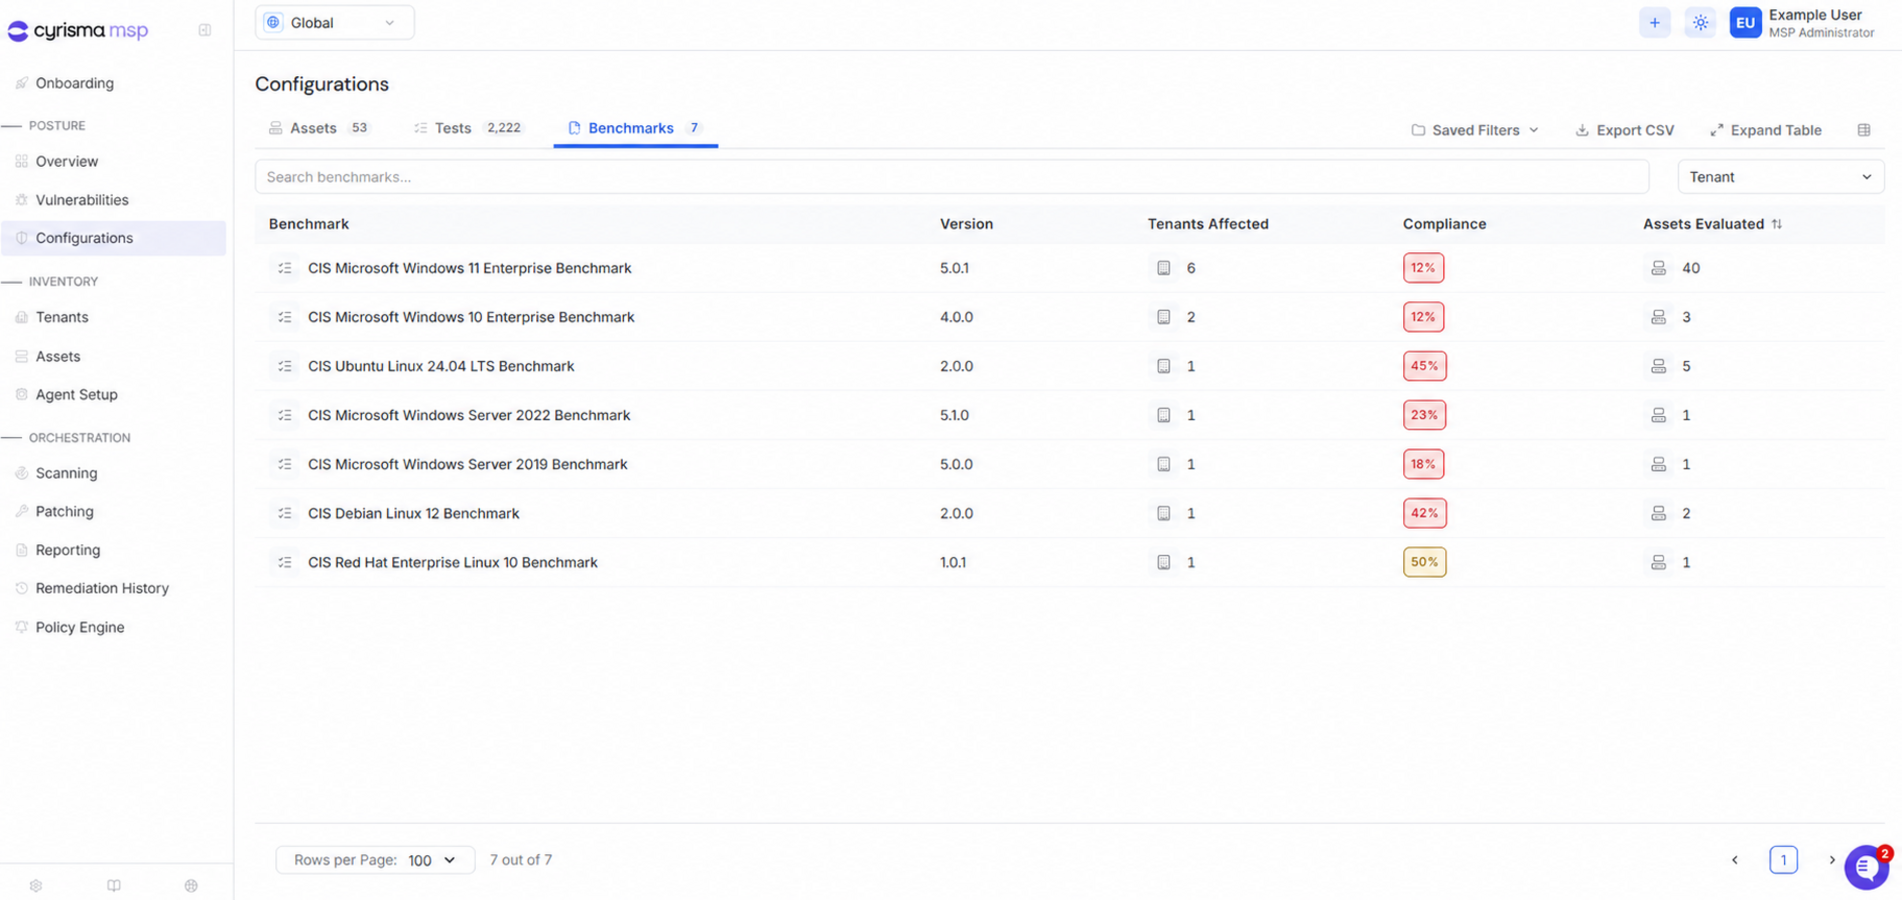
Task: Collapse the sidebar panel icon
Action: 205,30
